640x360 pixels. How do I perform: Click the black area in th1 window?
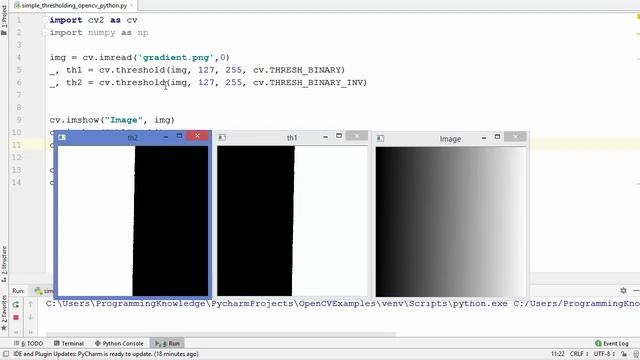point(256,221)
